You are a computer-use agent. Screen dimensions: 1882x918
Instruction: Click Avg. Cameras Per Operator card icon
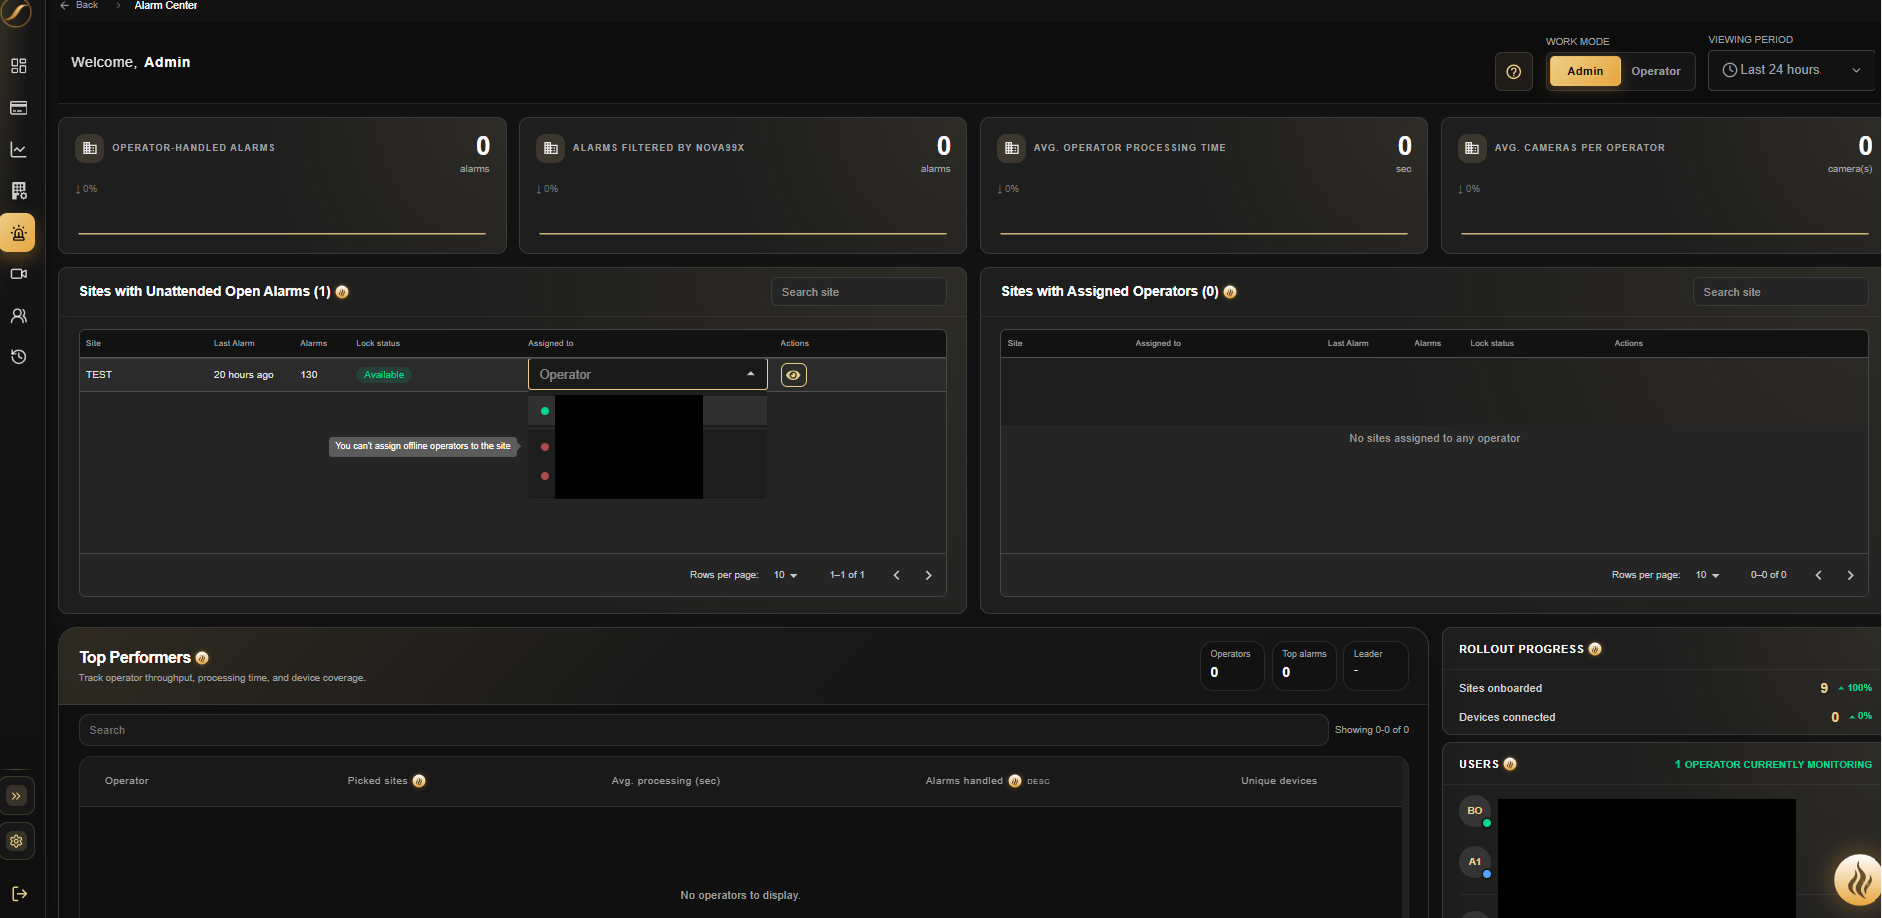1472,148
